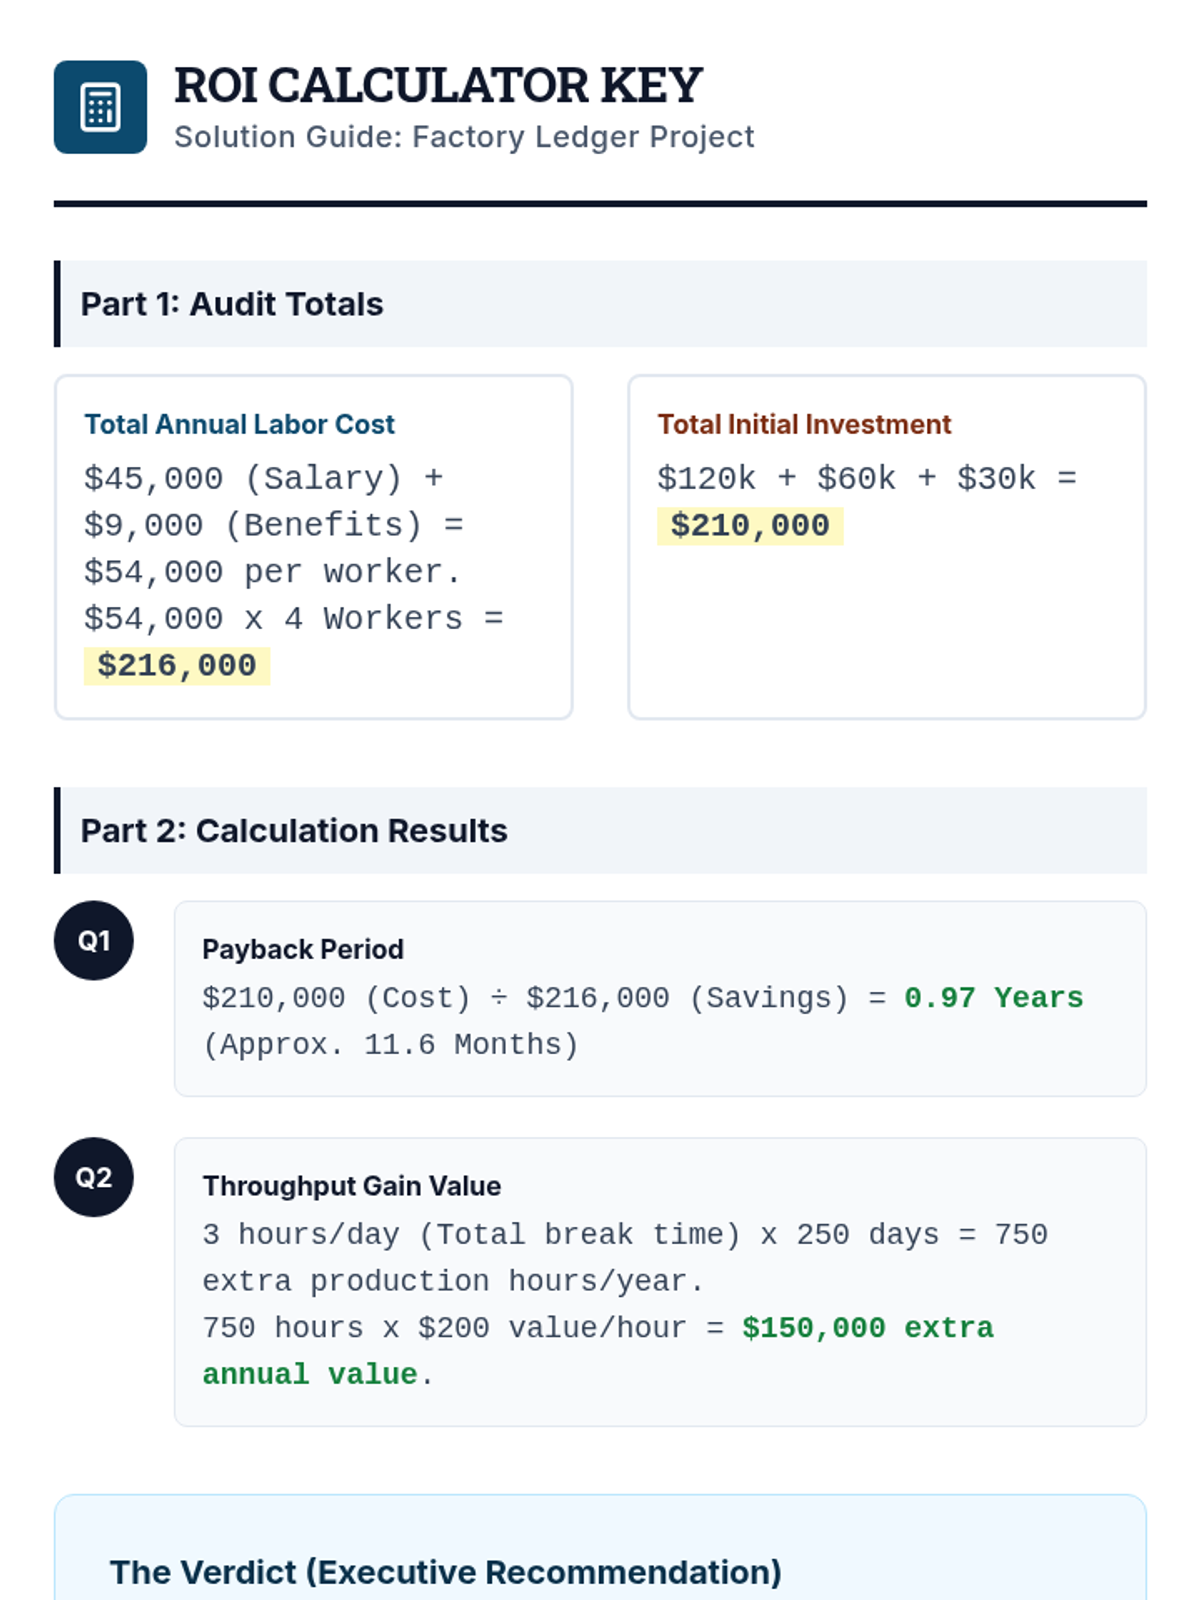Click the $54,000 x 4 Workers line

[x=293, y=619]
